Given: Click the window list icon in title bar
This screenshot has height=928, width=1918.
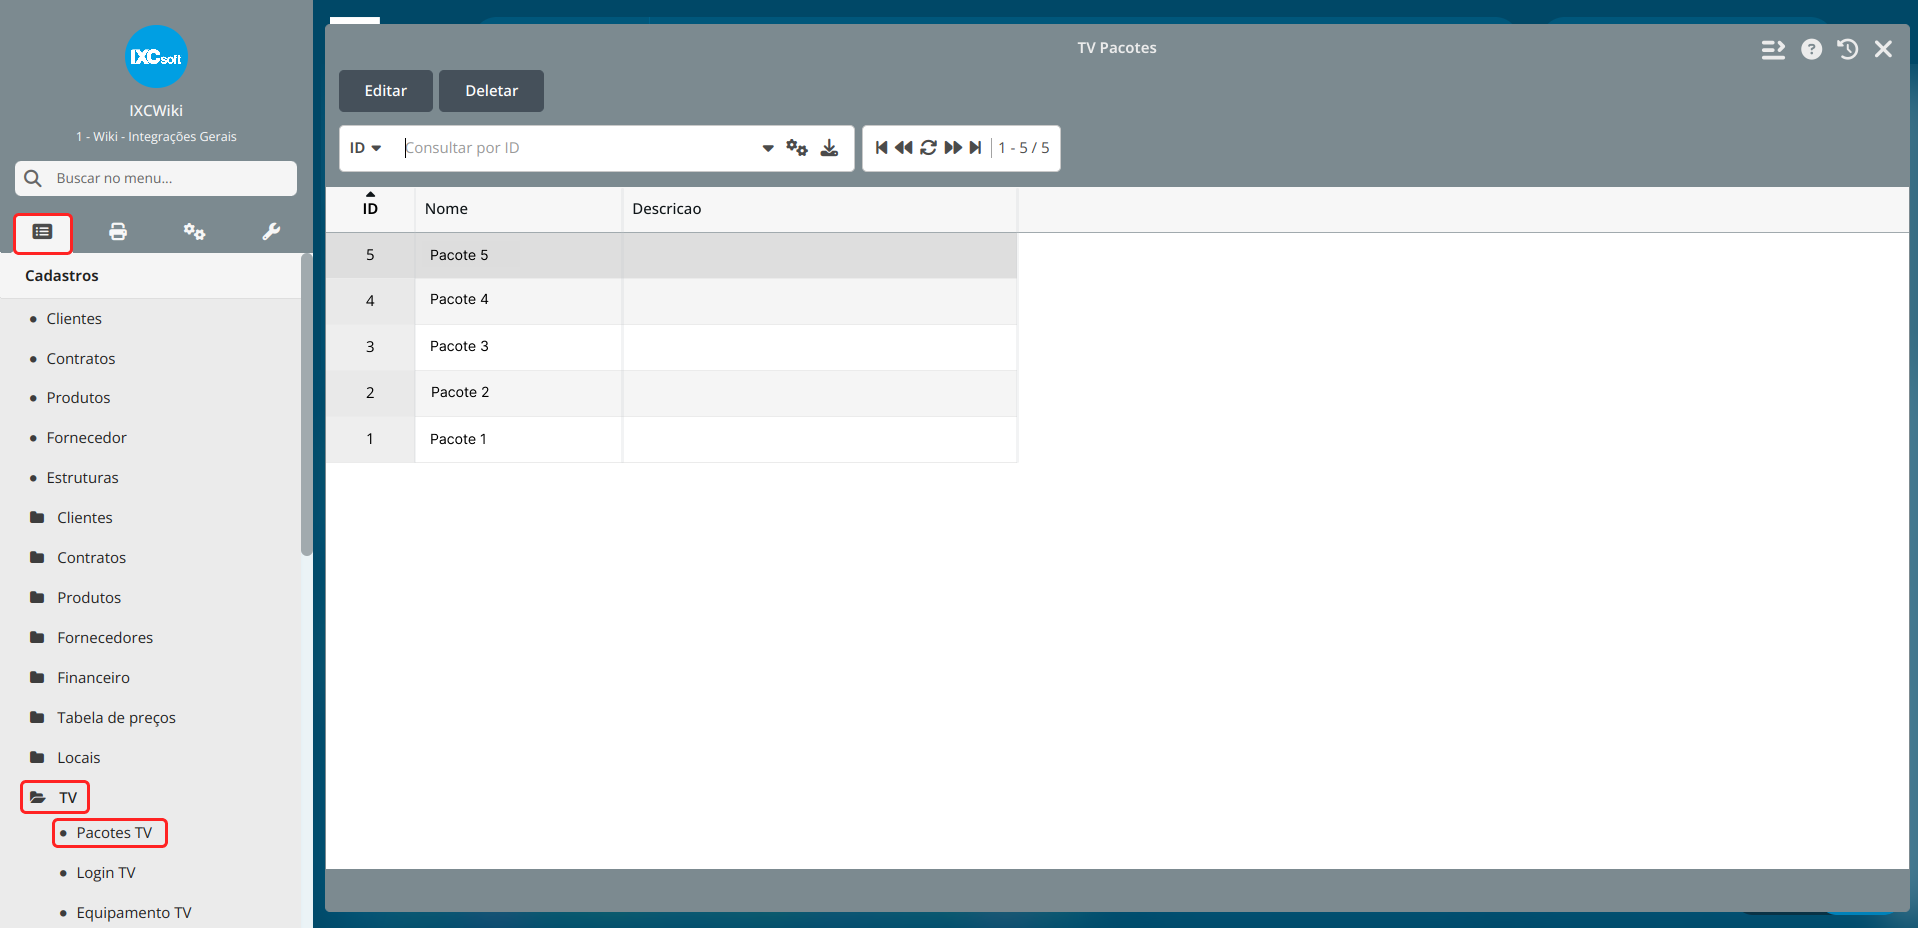Looking at the screenshot, I should pyautogui.click(x=1773, y=49).
